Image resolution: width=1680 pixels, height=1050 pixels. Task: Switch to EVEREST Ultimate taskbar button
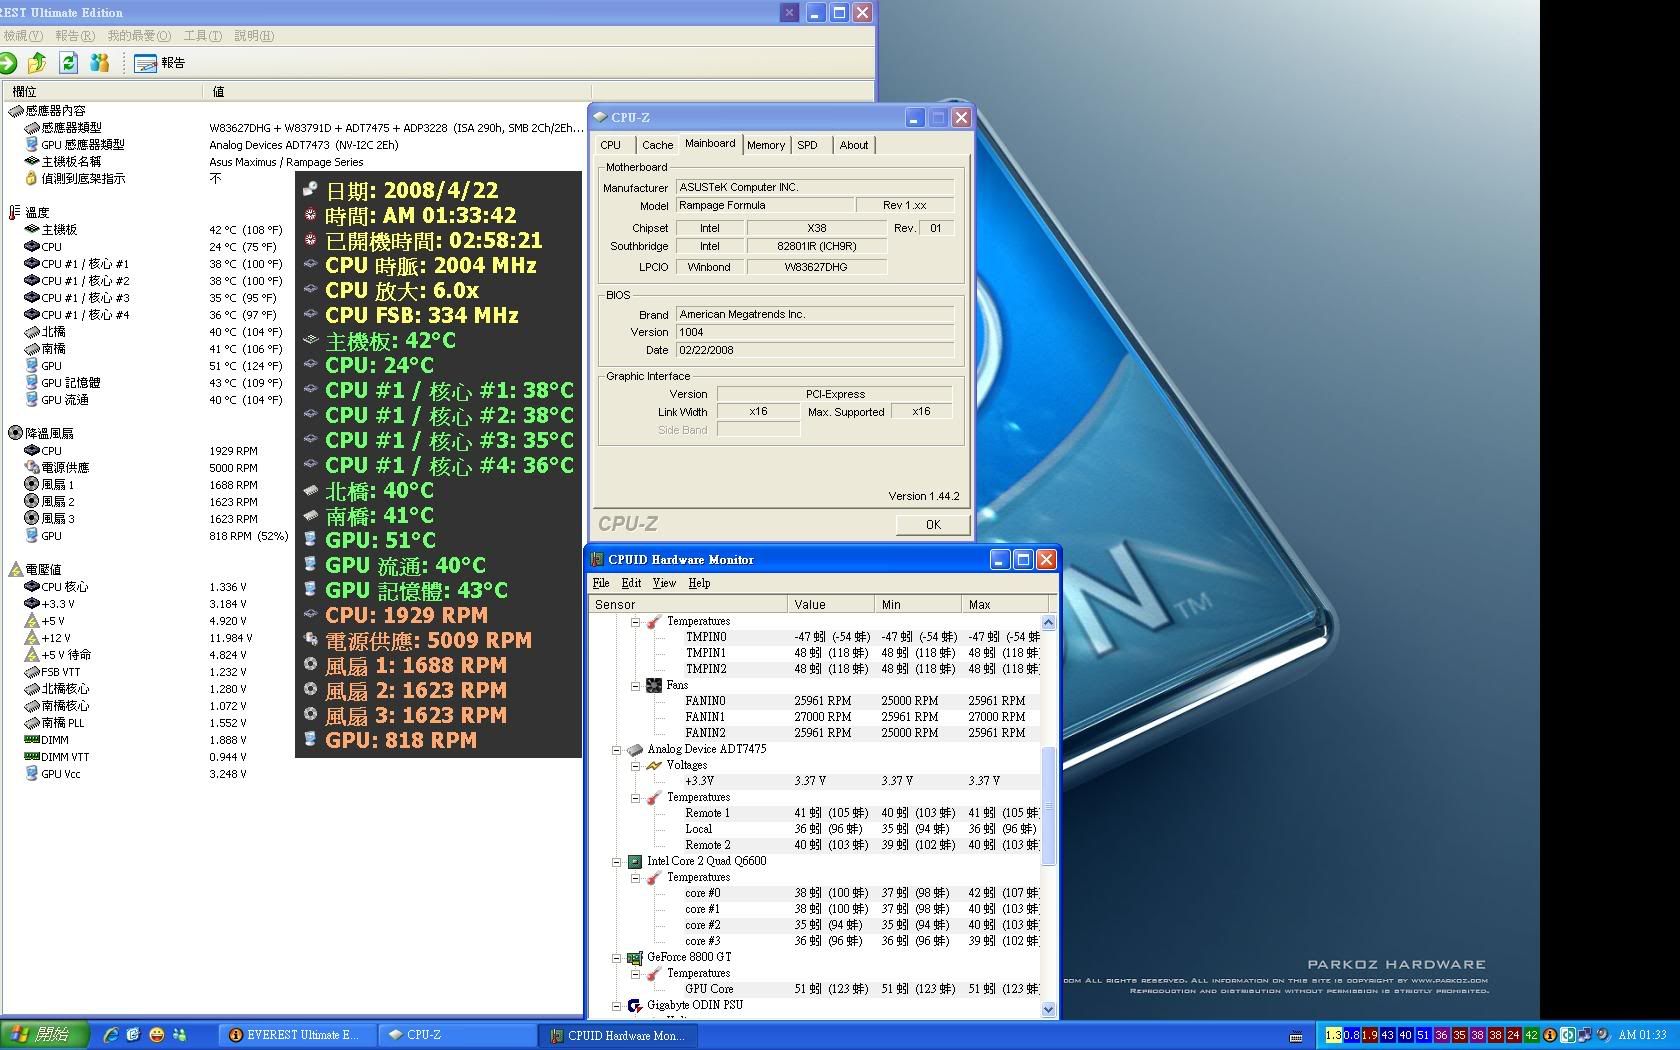[297, 1035]
